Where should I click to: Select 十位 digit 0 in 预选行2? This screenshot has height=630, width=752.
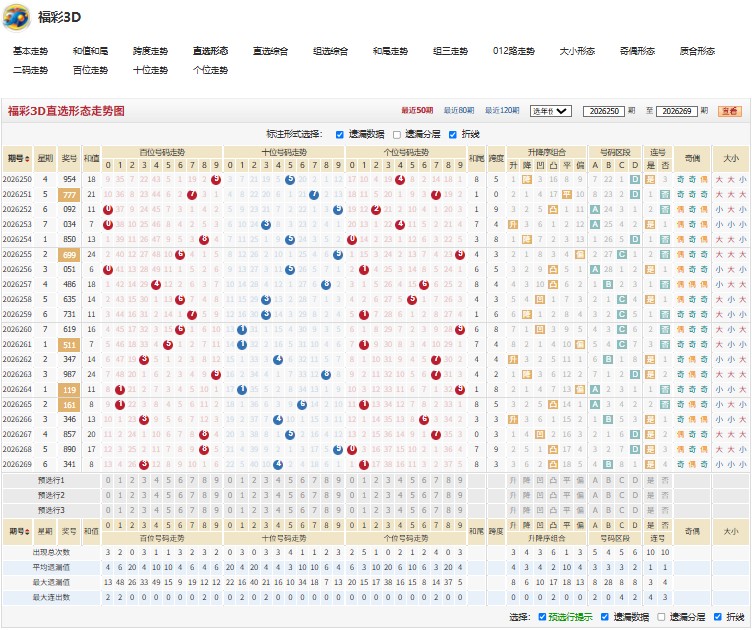(230, 495)
